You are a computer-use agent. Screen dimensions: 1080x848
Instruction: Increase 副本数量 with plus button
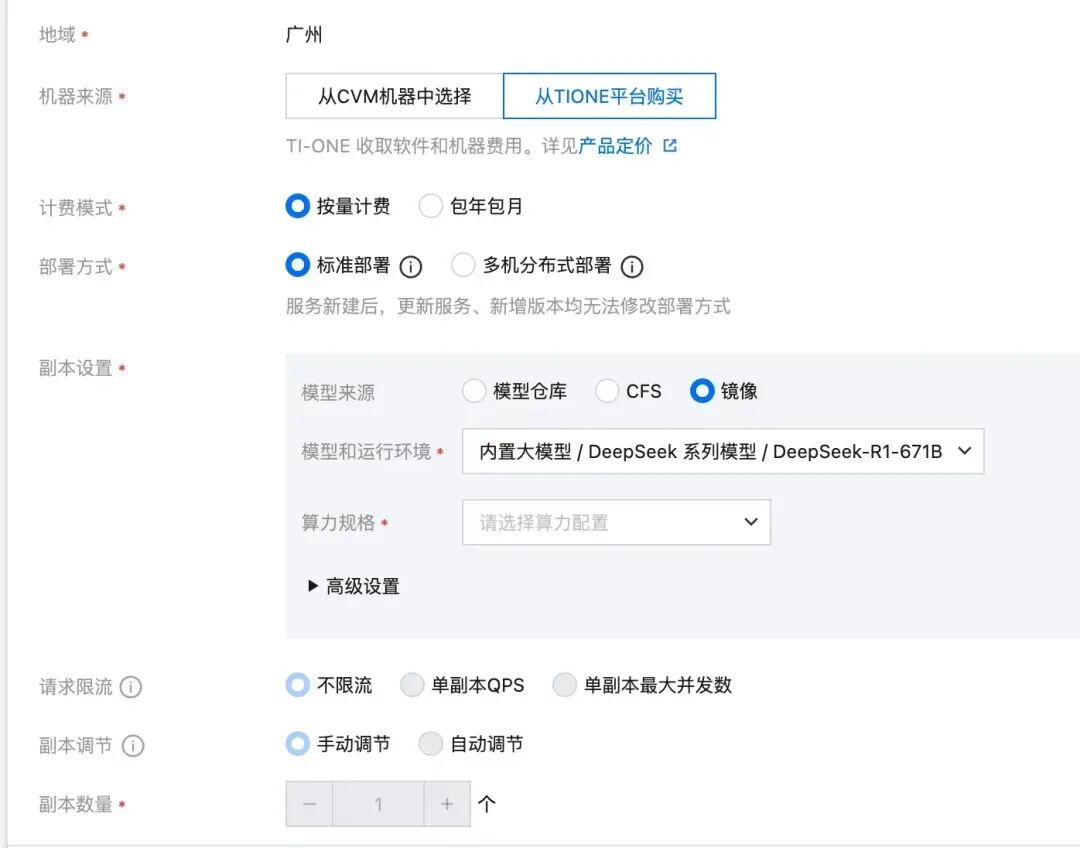point(447,804)
